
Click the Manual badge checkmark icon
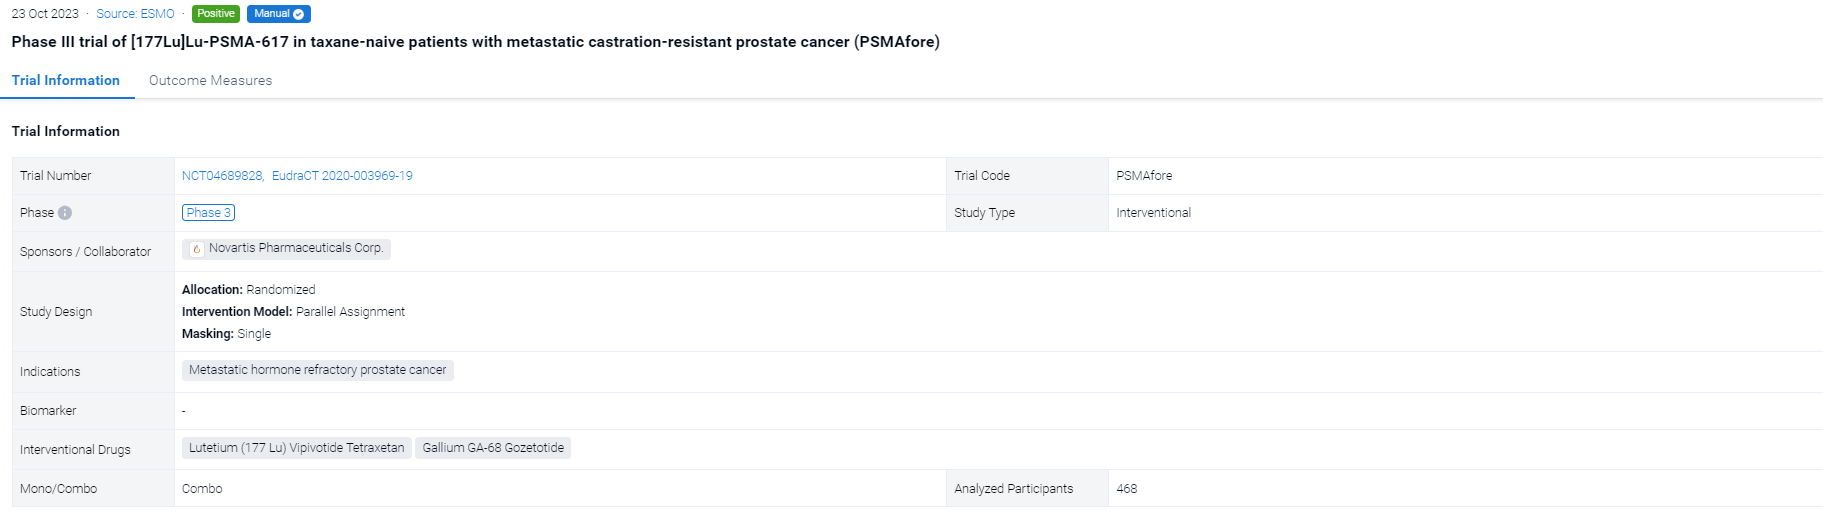pyautogui.click(x=298, y=14)
